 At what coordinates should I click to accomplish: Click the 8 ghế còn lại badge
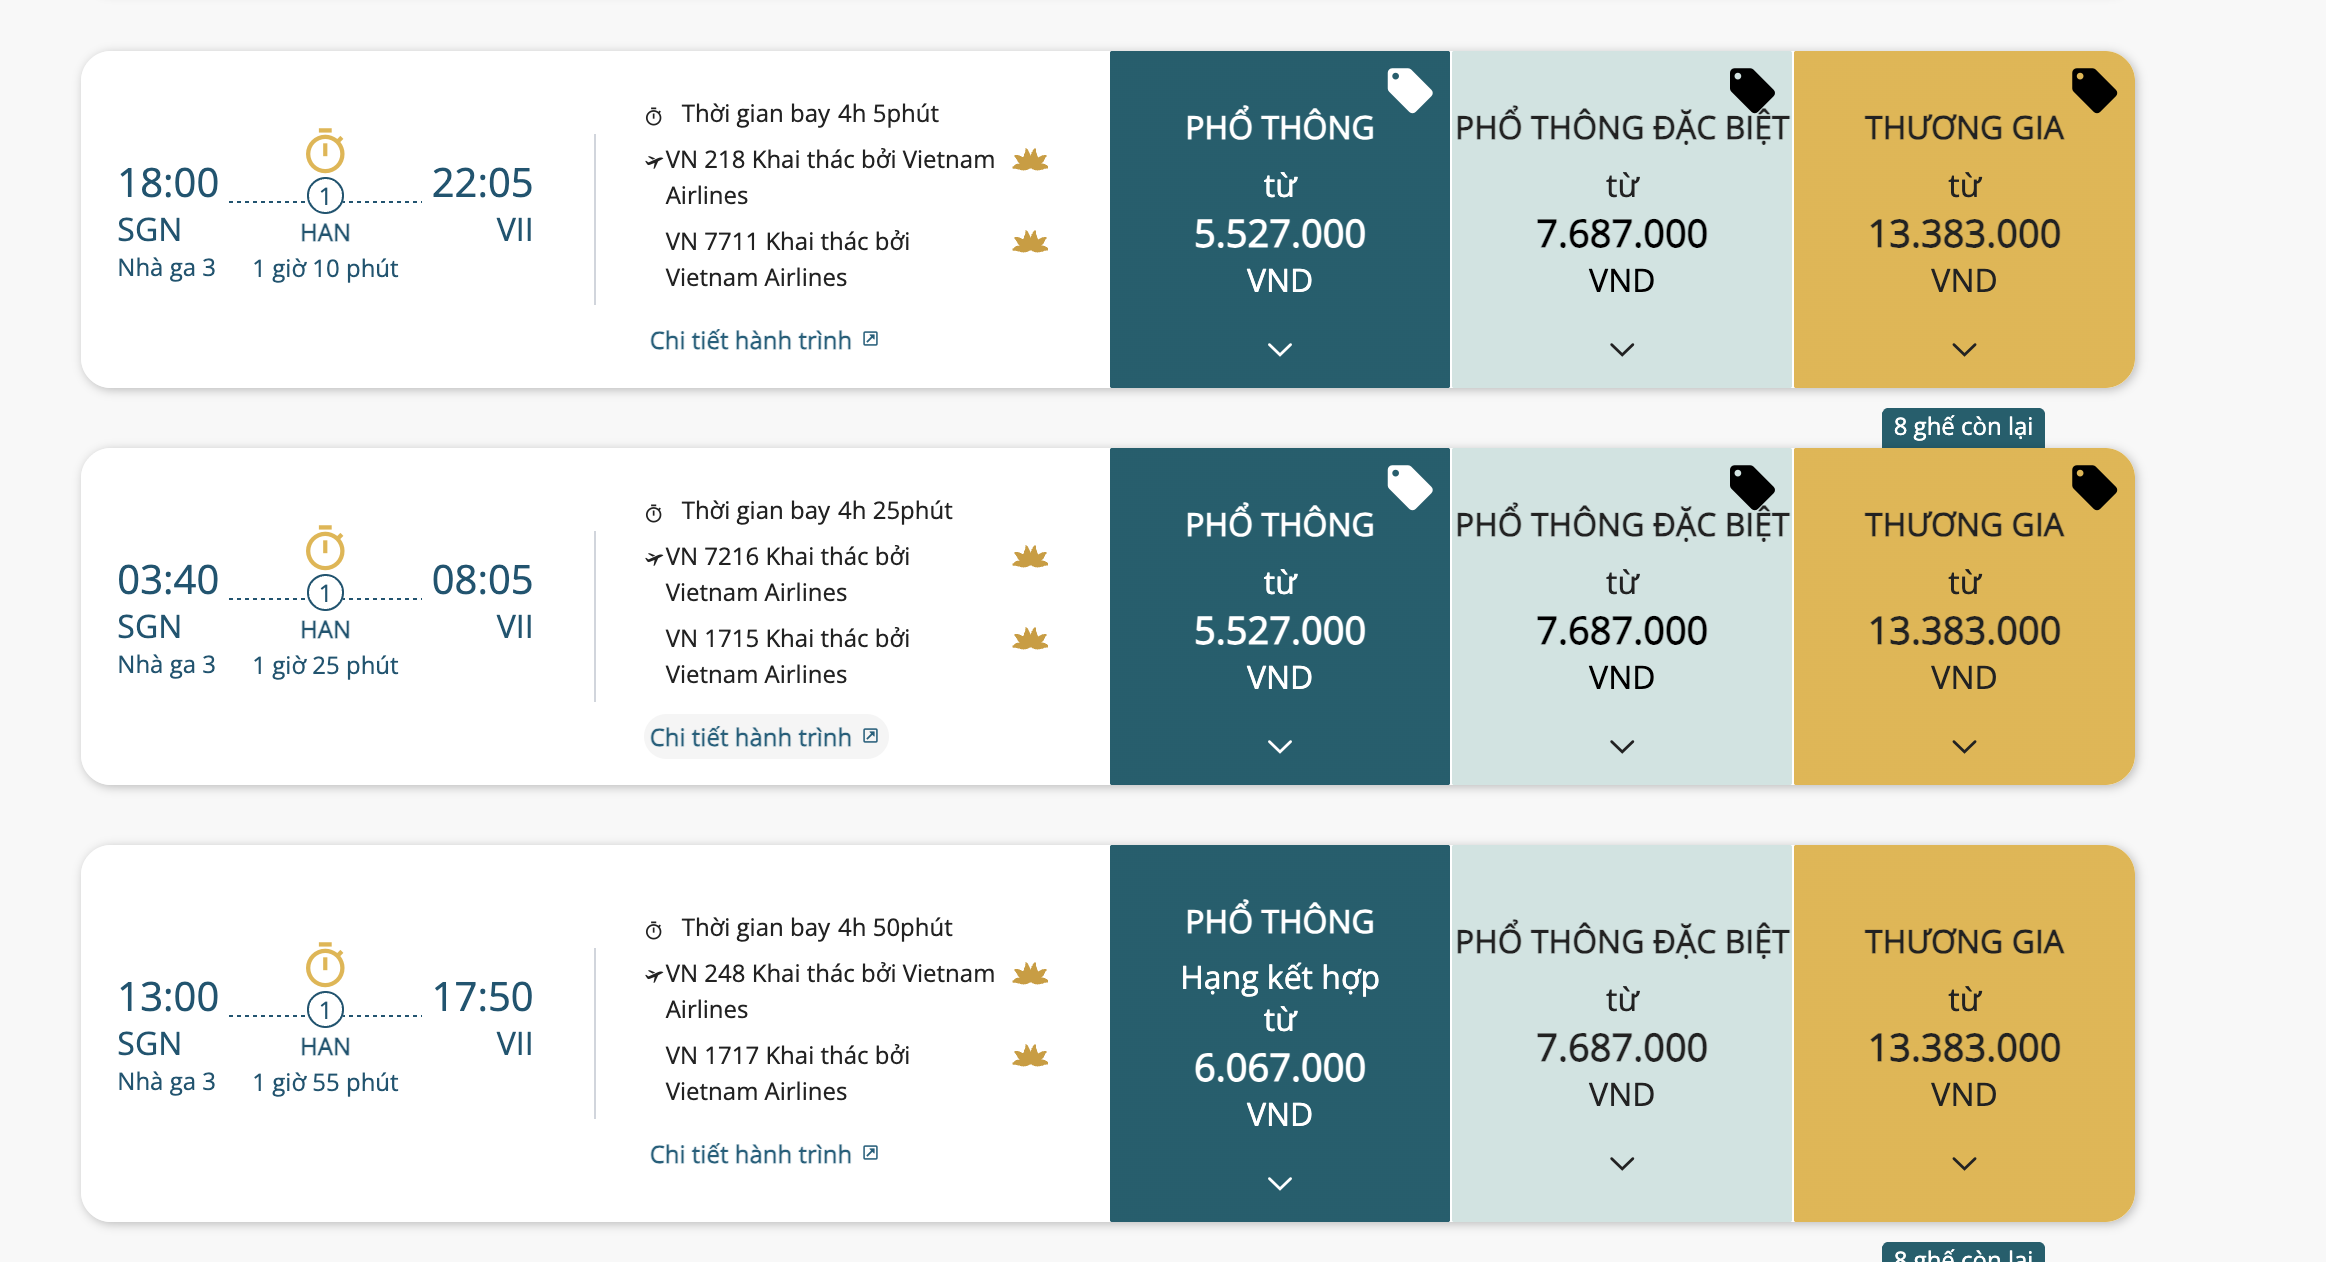(x=1962, y=427)
